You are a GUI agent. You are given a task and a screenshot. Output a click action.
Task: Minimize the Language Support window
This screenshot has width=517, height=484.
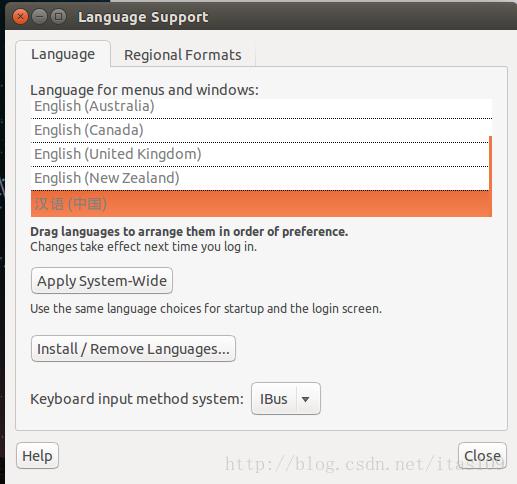(40, 16)
